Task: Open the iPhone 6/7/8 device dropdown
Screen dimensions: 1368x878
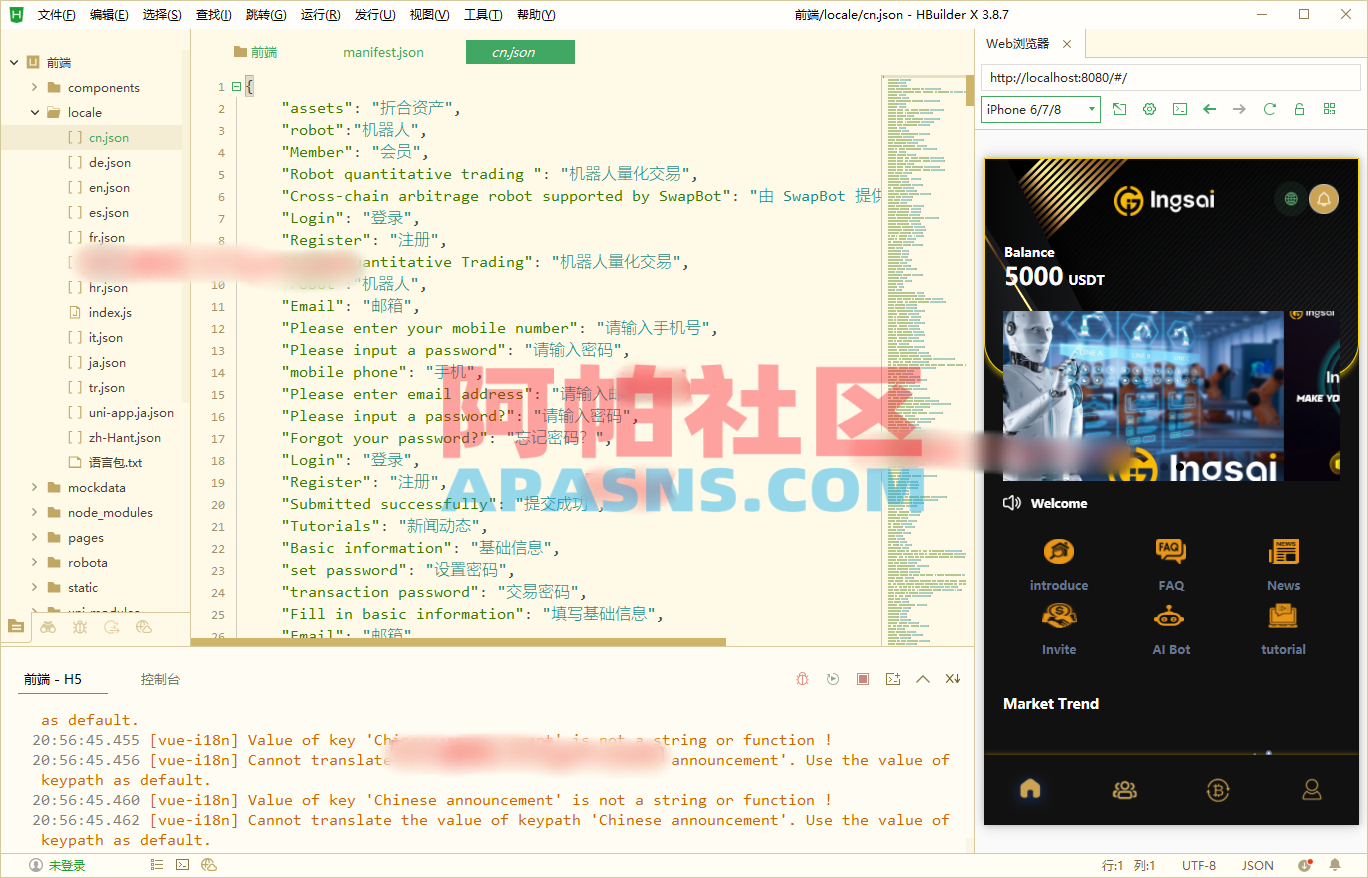Action: pos(1040,110)
